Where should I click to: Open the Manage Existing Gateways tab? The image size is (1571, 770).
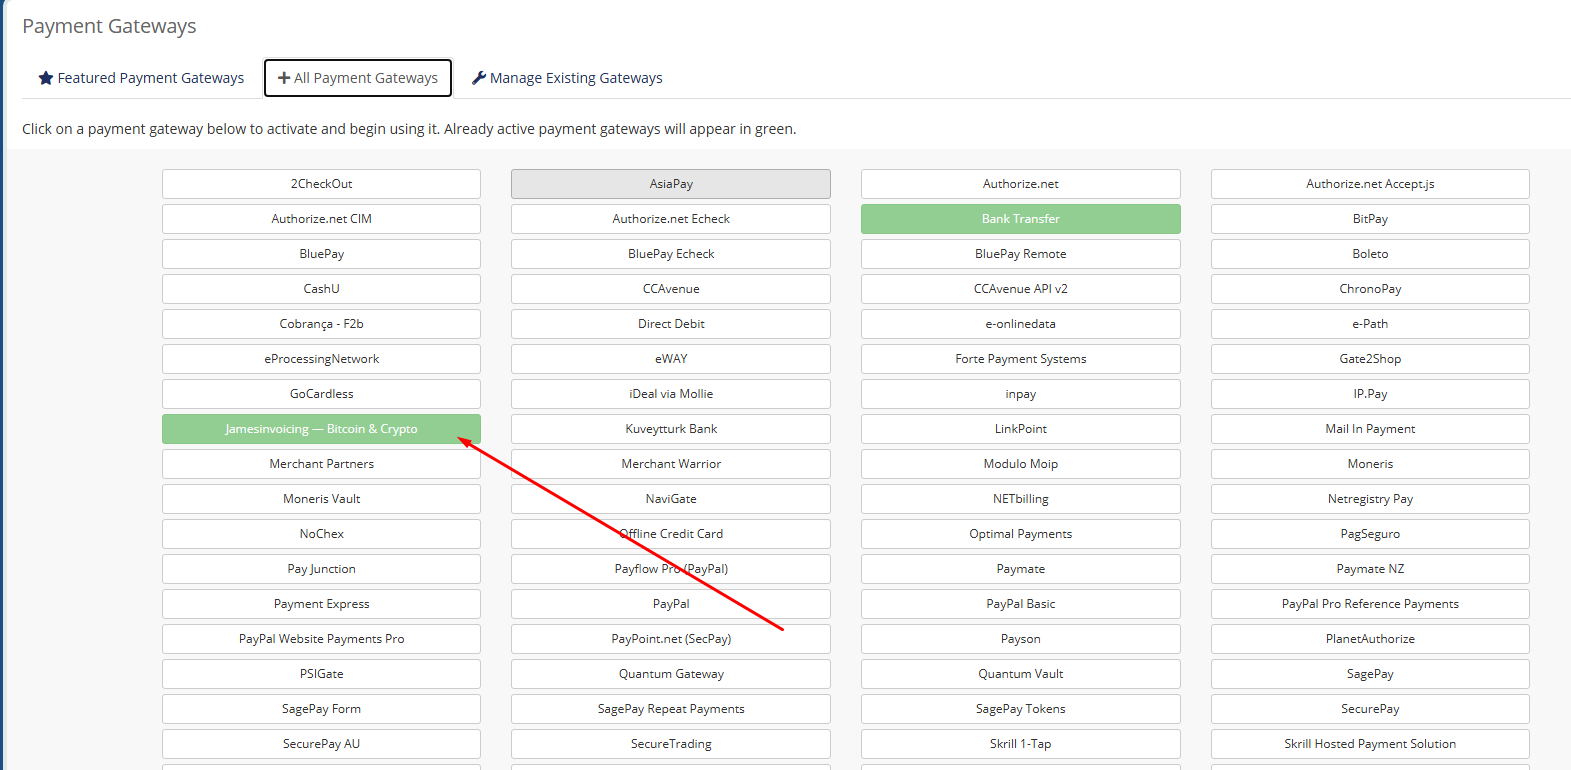tap(567, 78)
